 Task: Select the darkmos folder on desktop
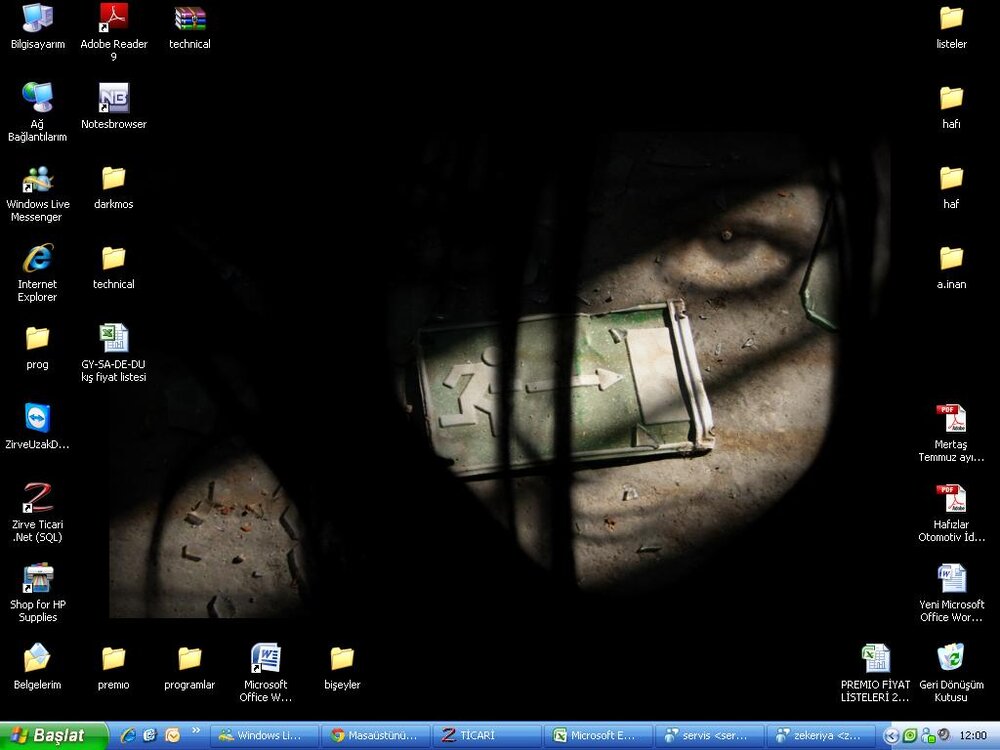(114, 180)
